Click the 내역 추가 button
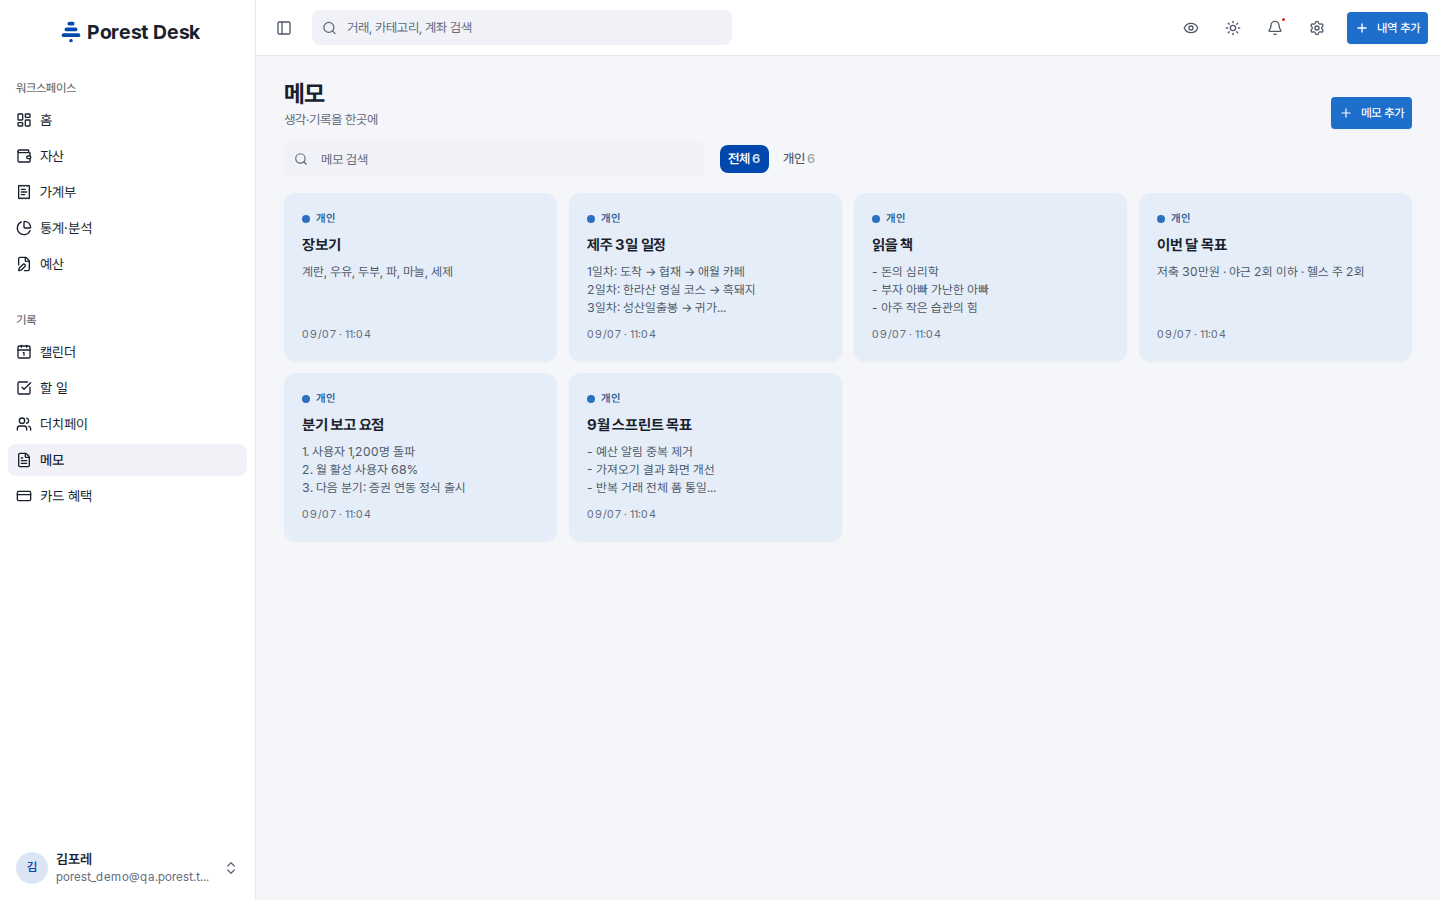 pyautogui.click(x=1387, y=28)
